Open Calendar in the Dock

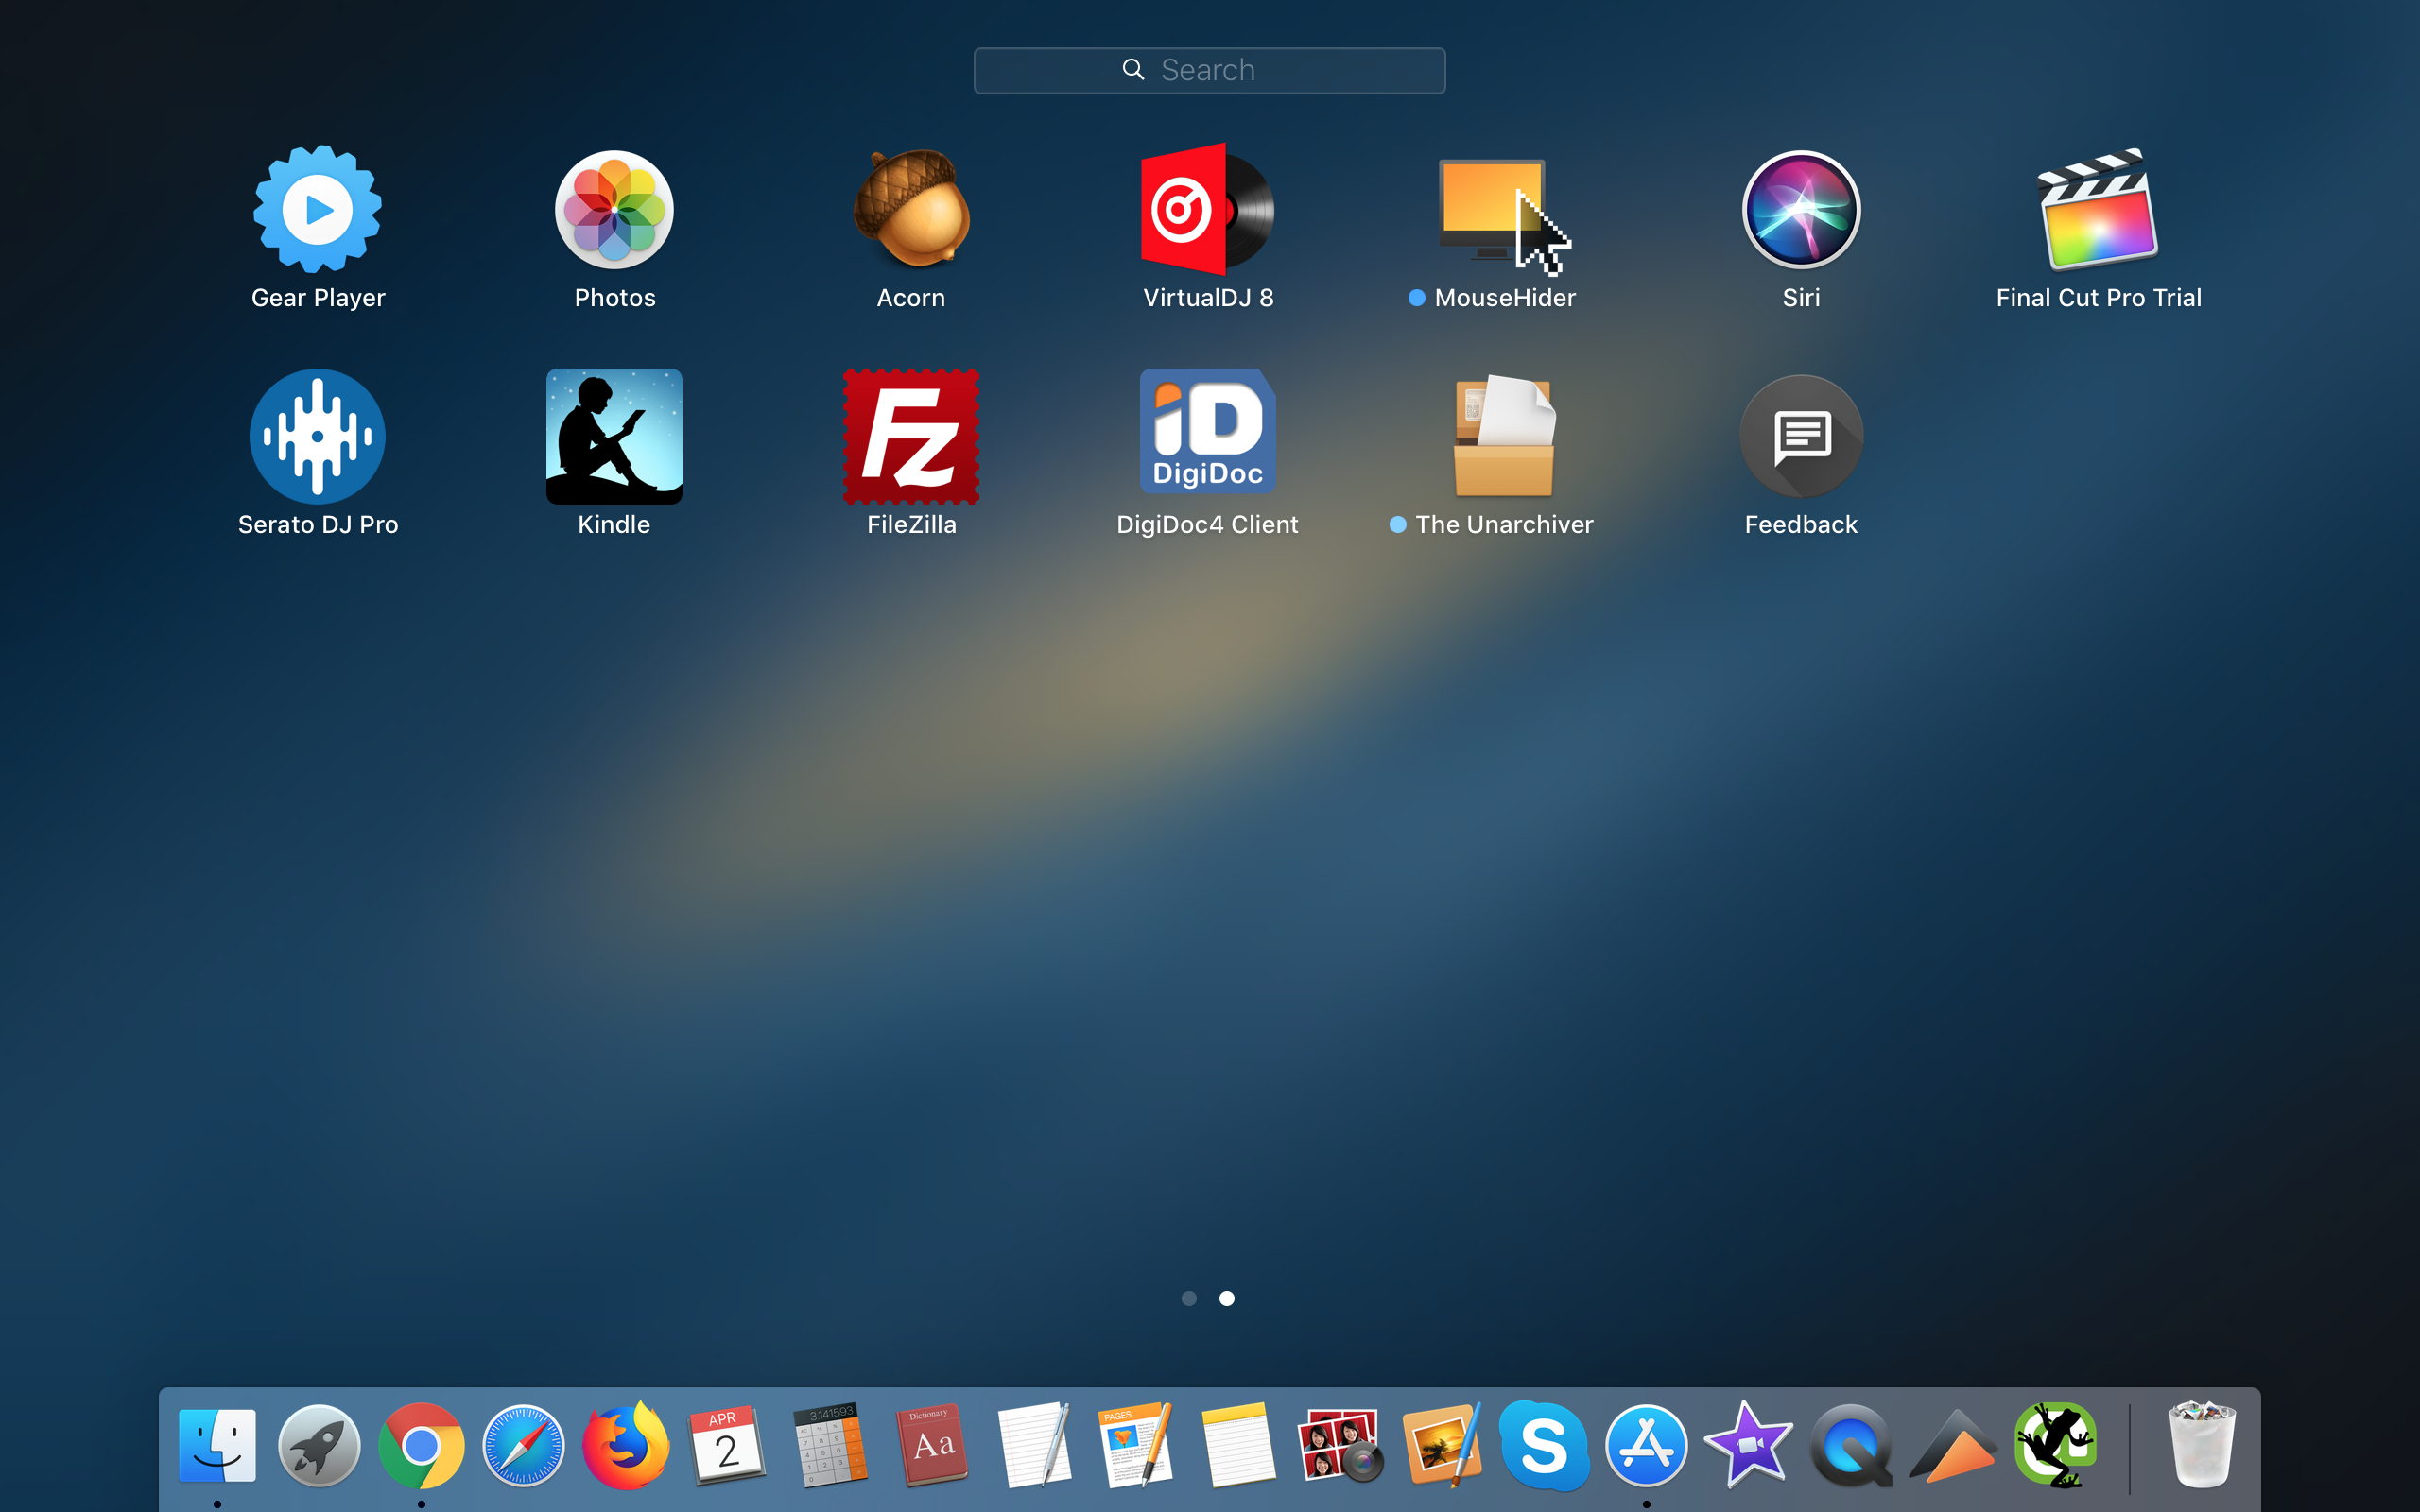coord(727,1445)
